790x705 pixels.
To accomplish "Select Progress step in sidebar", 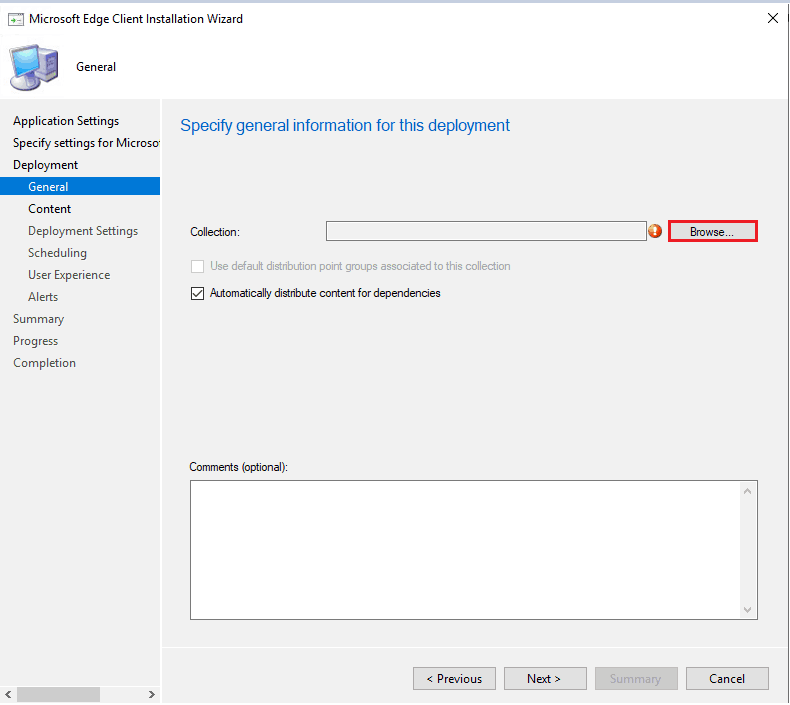I will [x=35, y=341].
